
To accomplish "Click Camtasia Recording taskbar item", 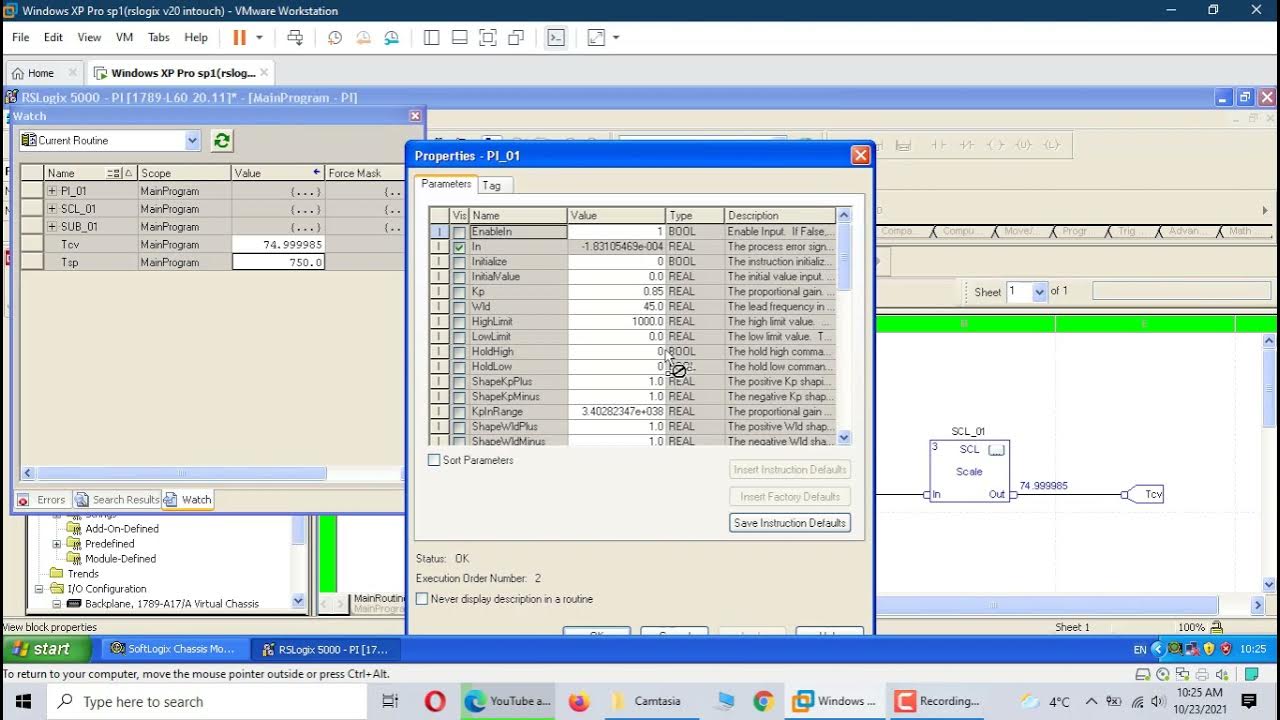I will (937, 701).
